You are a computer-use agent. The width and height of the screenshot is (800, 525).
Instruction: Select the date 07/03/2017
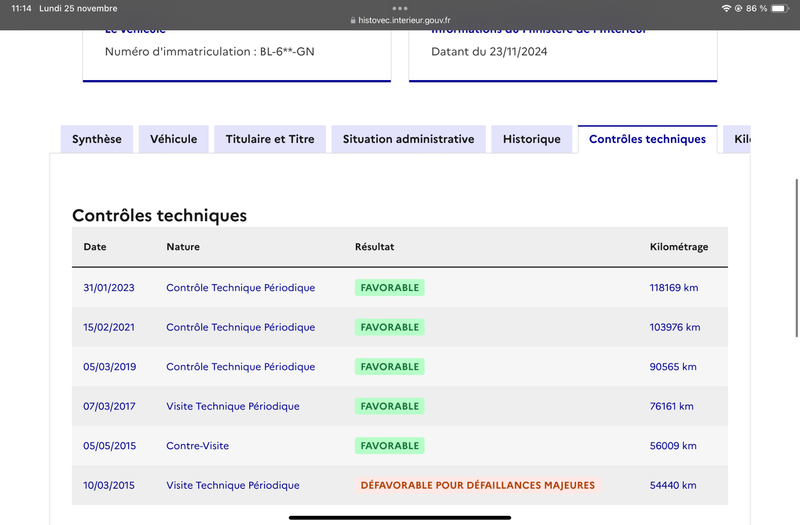(109, 406)
